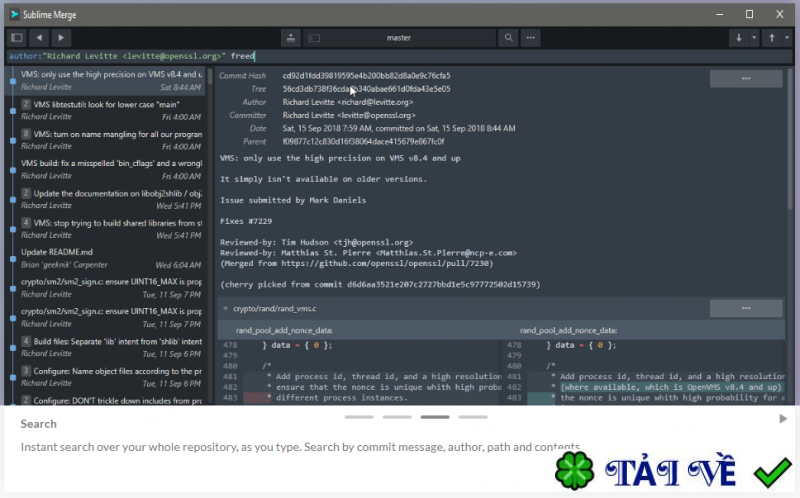Open the search magnifier icon

[508, 38]
